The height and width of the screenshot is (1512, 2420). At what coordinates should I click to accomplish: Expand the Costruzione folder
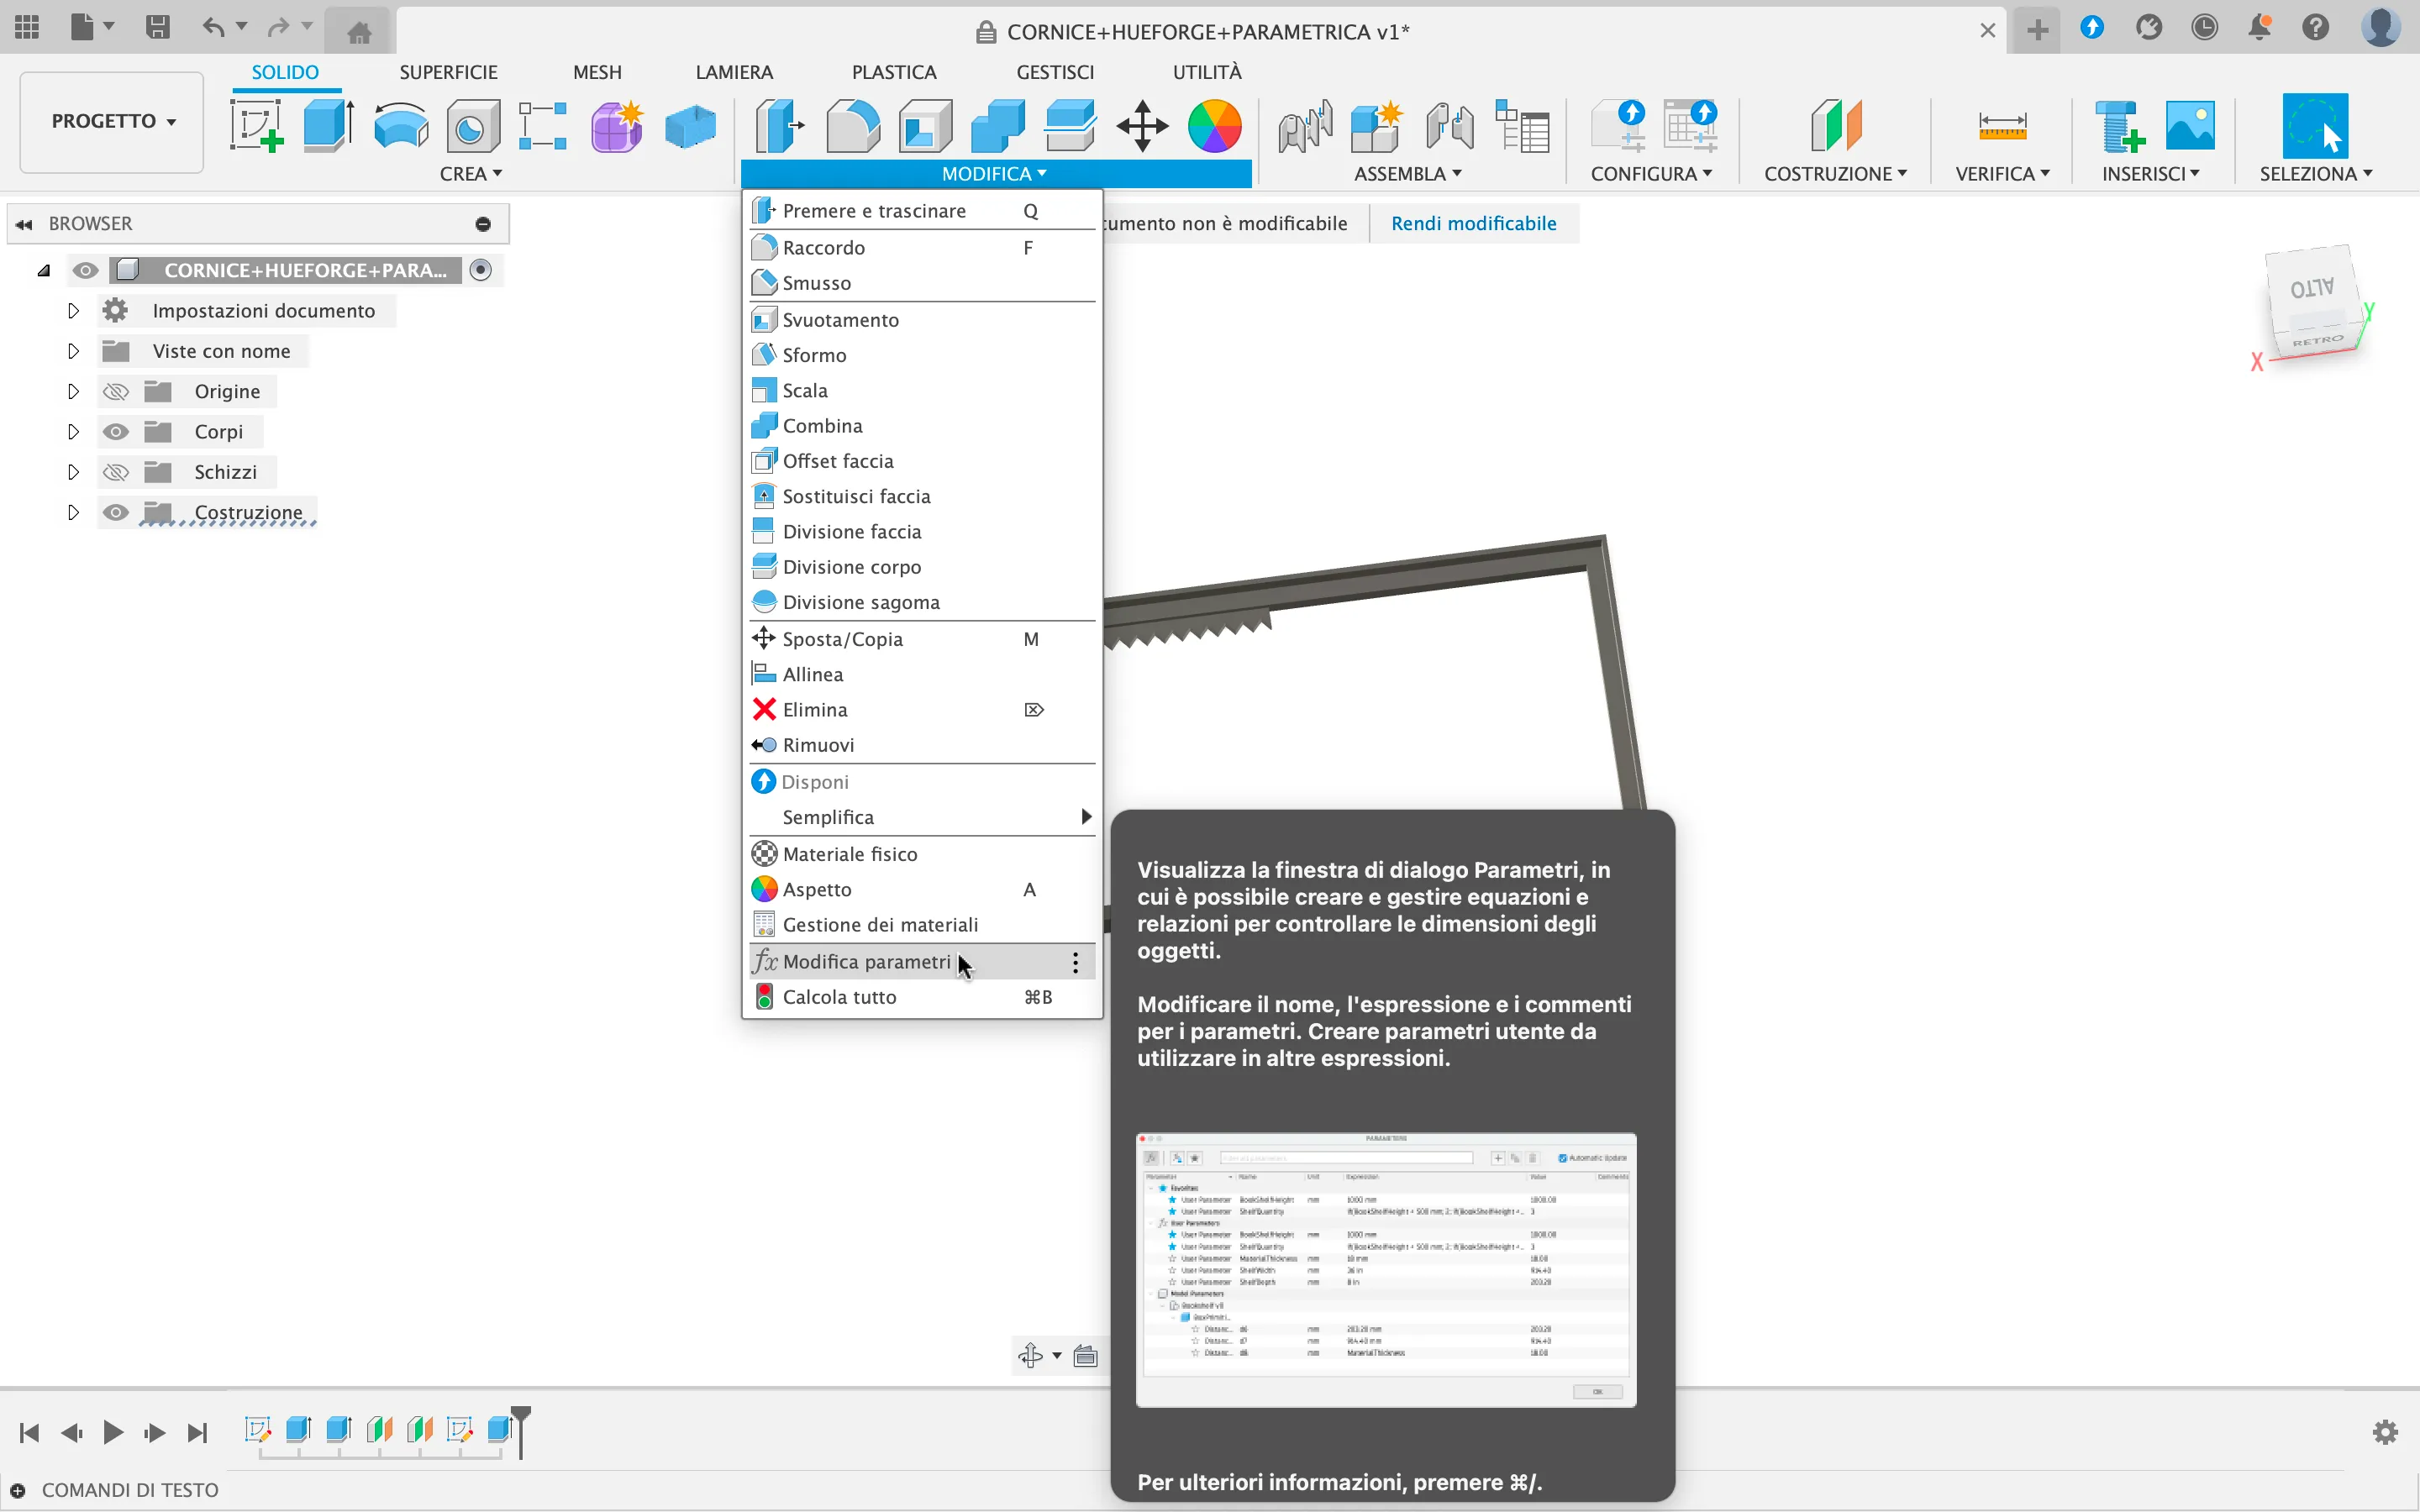point(73,513)
